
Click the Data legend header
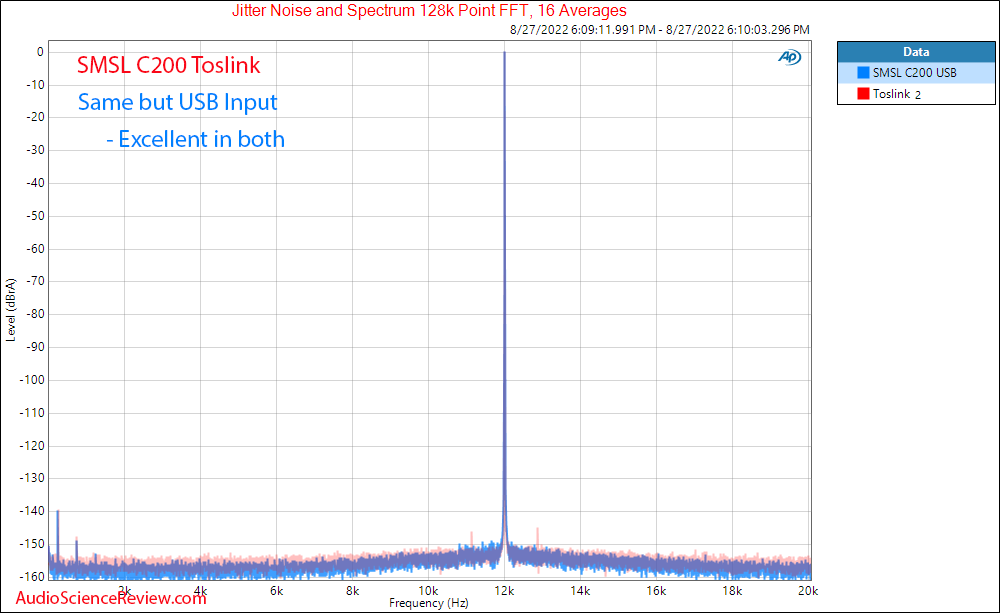point(916,52)
